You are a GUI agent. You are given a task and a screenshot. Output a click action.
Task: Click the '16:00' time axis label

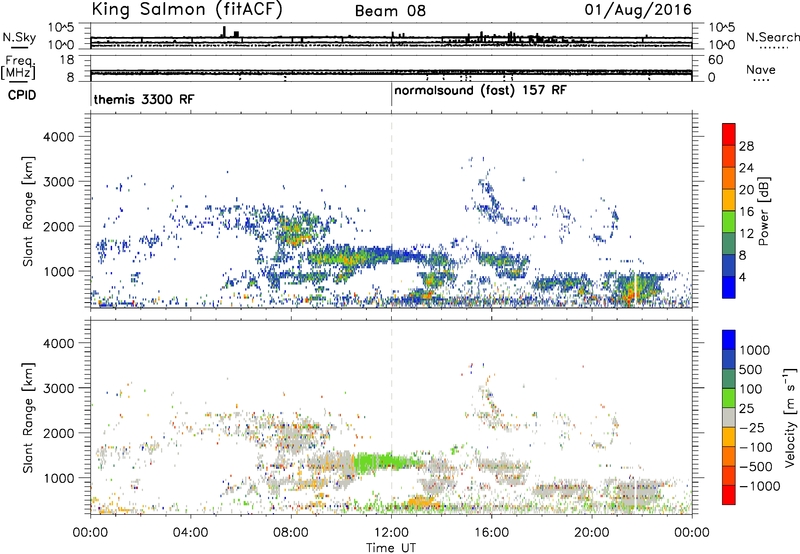491,533
